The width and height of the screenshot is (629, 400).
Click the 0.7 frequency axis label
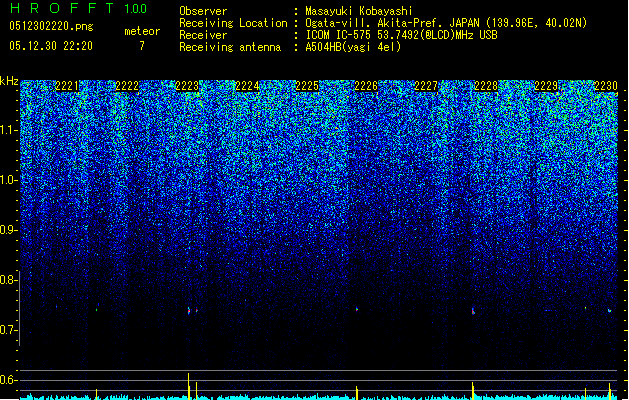click(8, 330)
